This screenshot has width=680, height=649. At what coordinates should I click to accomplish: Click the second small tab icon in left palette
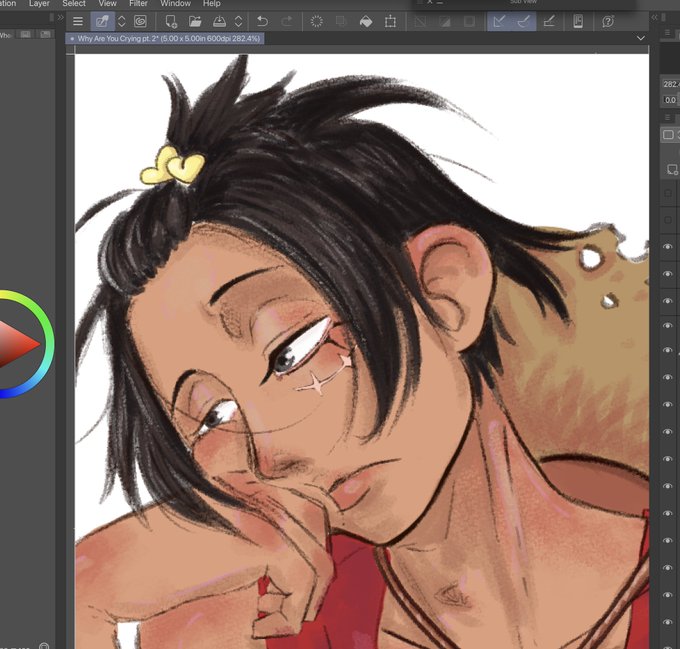point(45,34)
